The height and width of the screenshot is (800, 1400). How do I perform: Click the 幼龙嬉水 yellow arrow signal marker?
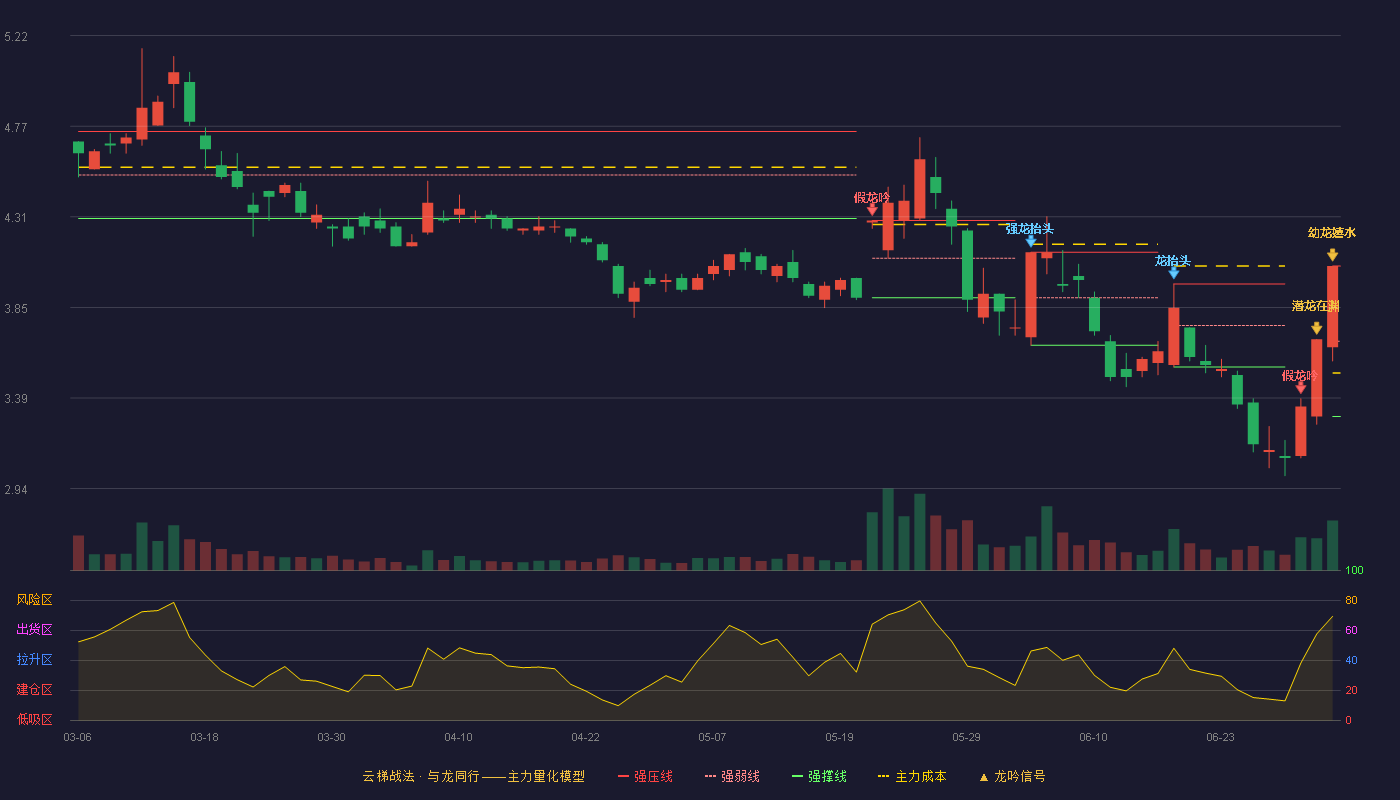click(1332, 255)
